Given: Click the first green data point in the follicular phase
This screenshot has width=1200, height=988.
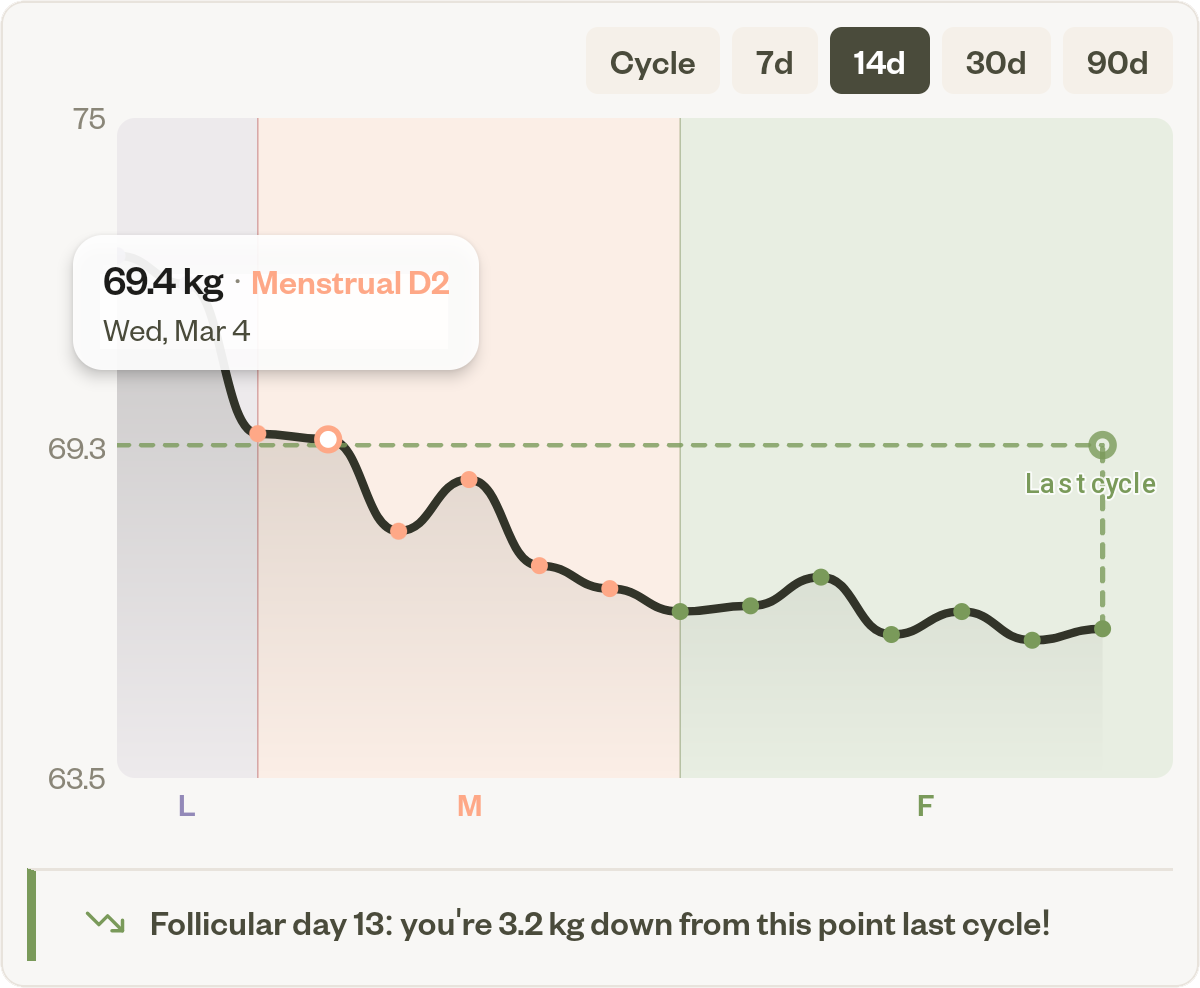Looking at the screenshot, I should click(x=680, y=611).
